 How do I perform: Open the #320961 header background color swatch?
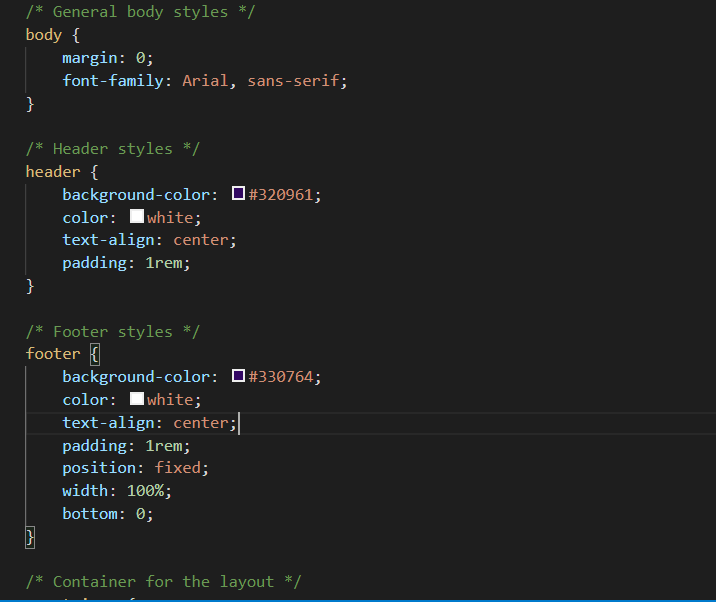pyautogui.click(x=238, y=193)
